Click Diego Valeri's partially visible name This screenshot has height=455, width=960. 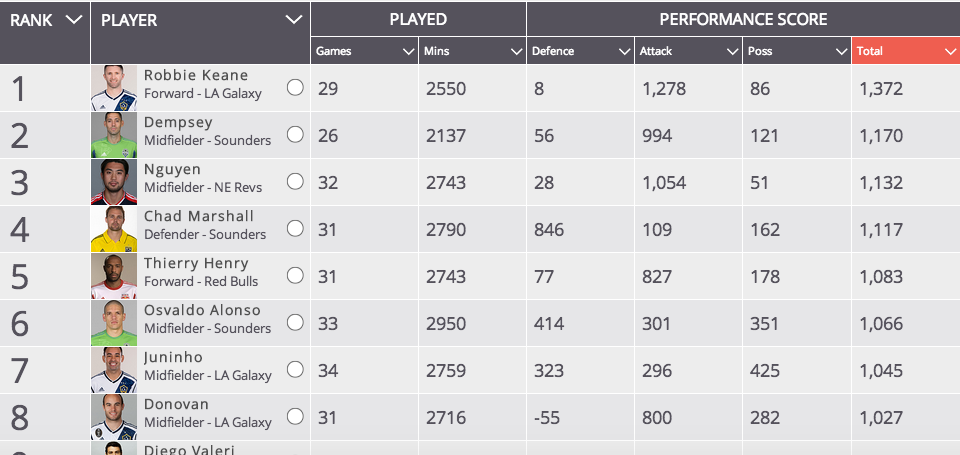pyautogui.click(x=189, y=449)
